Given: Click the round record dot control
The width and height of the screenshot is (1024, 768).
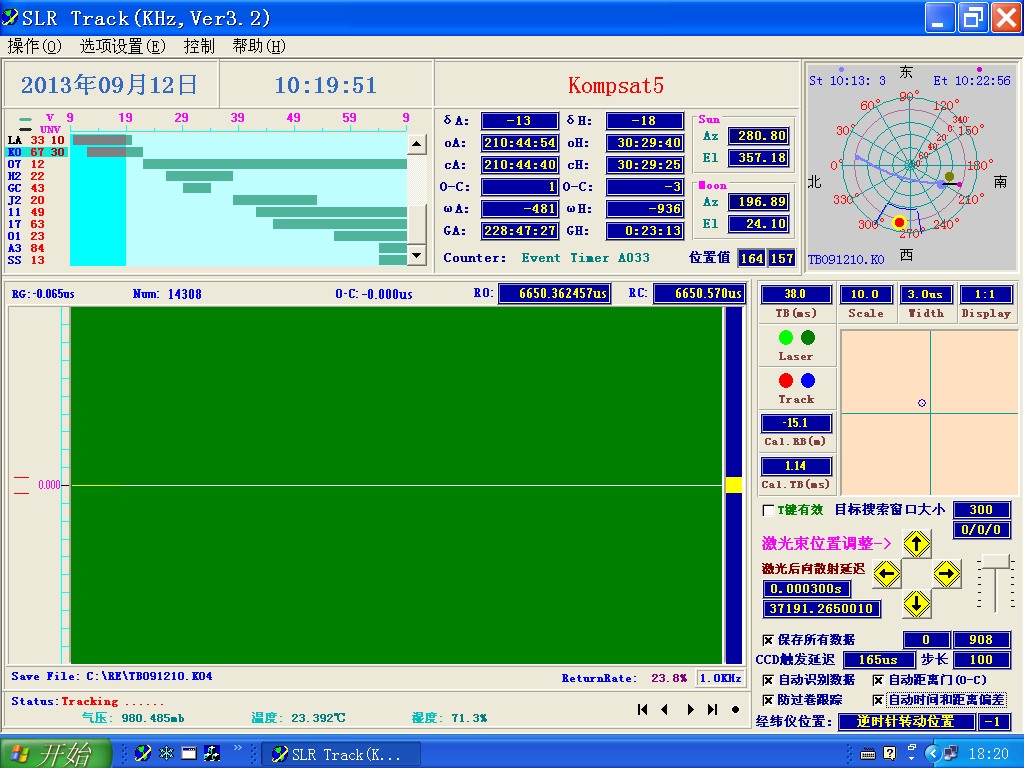Looking at the screenshot, I should (735, 709).
